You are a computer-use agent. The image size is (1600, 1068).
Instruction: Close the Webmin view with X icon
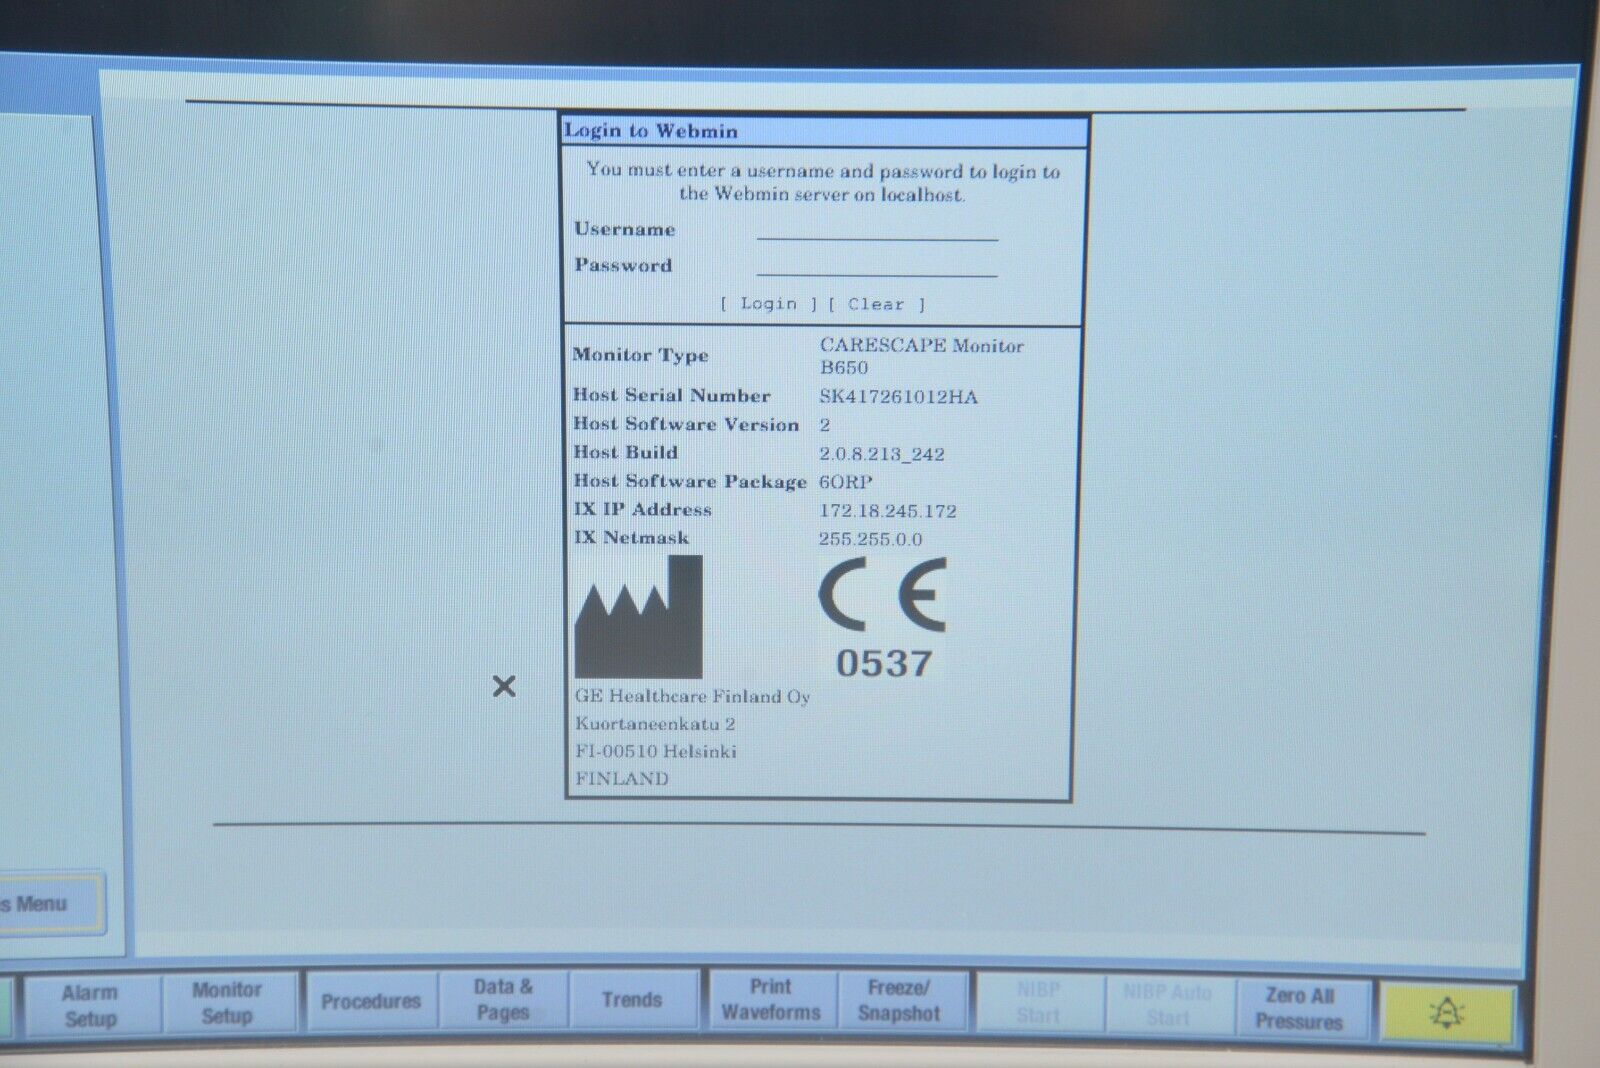[x=504, y=686]
